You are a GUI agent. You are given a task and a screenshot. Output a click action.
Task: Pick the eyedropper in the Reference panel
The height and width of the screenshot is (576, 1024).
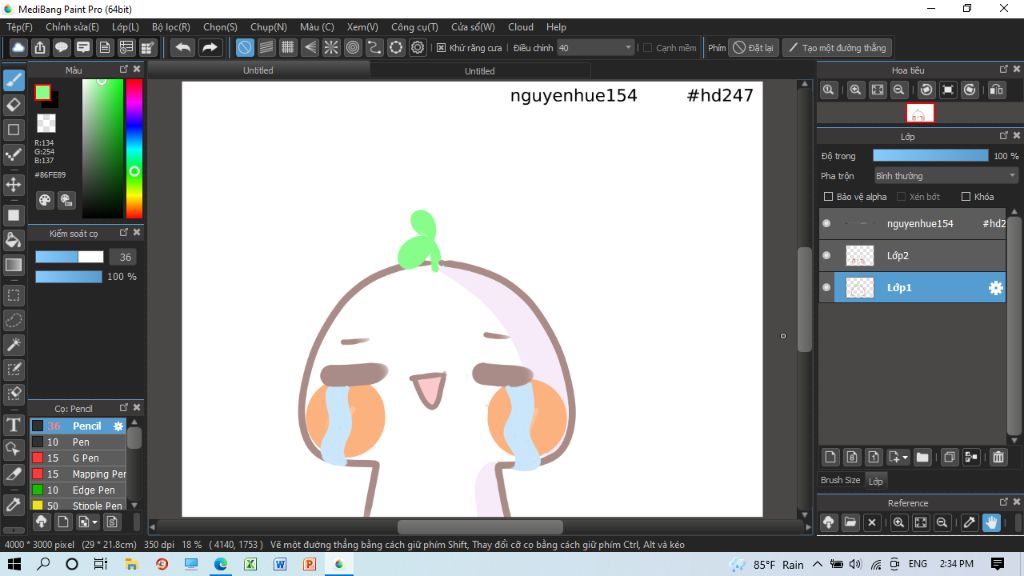tap(969, 522)
